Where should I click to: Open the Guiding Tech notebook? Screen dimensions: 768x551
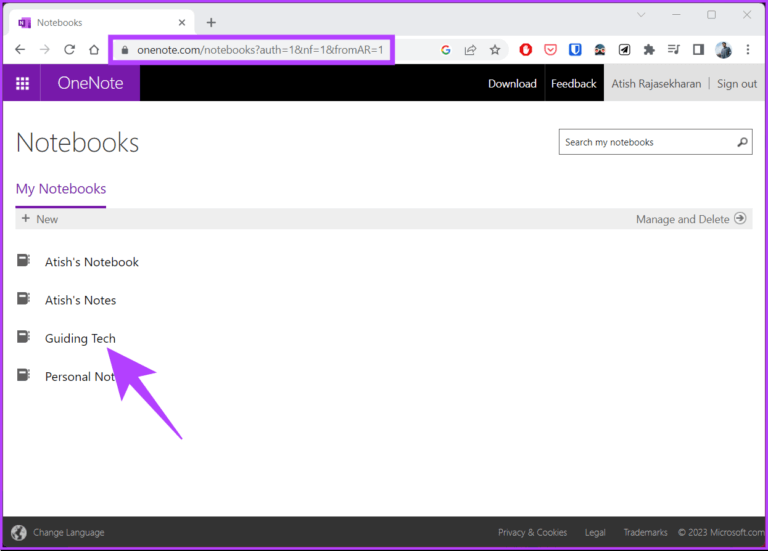click(80, 338)
